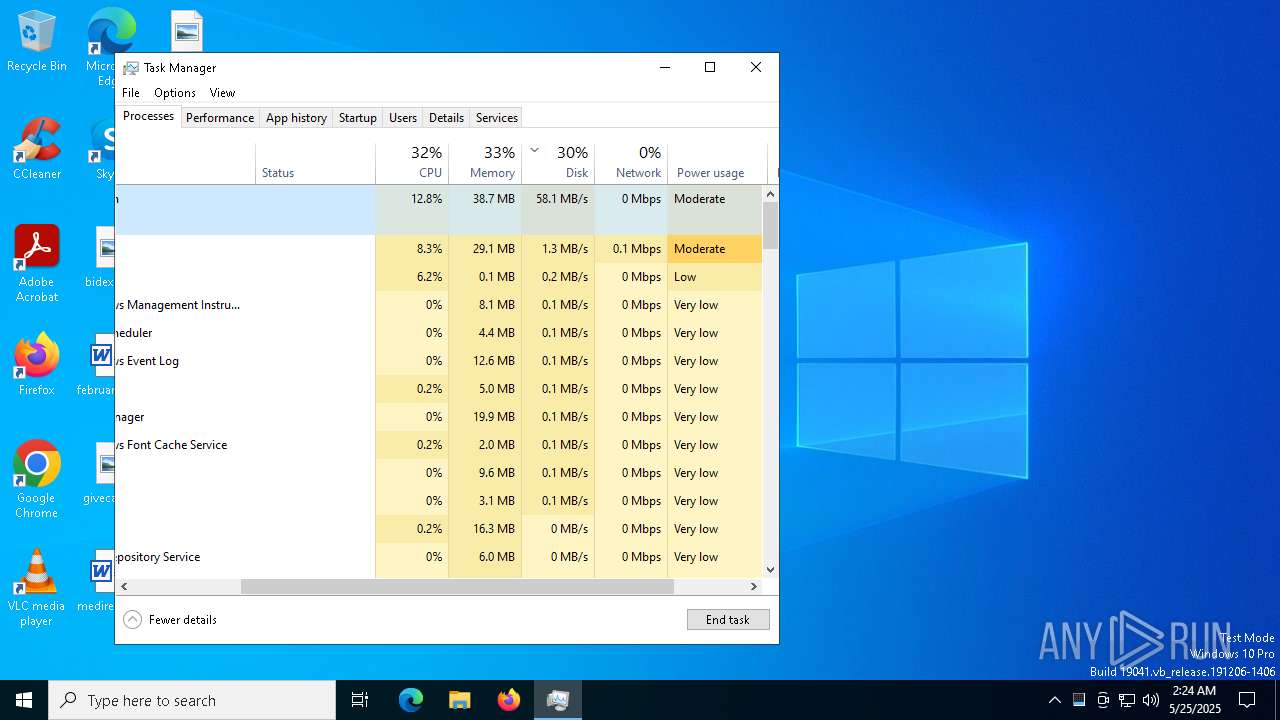Maximize the Task Manager window
Viewport: 1280px width, 720px height.
[710, 68]
